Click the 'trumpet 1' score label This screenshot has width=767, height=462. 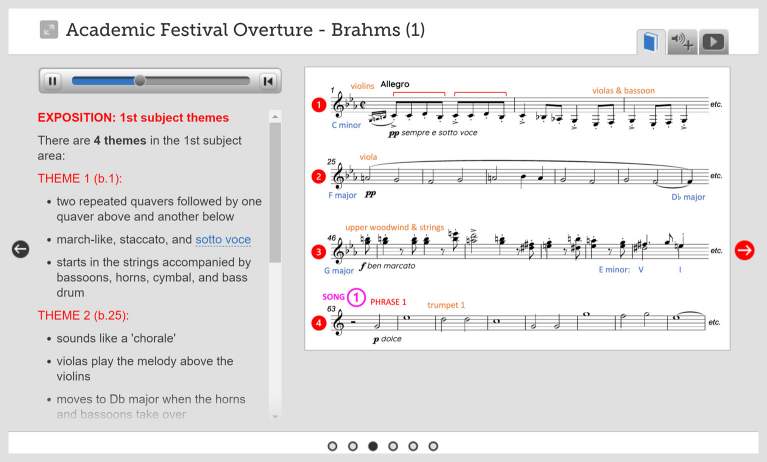[x=446, y=305]
